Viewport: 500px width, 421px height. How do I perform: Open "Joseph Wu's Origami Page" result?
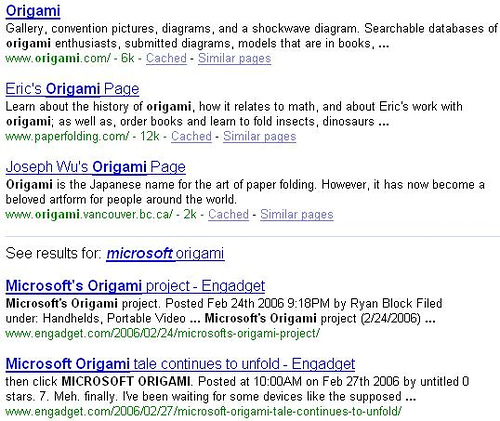pos(96,167)
